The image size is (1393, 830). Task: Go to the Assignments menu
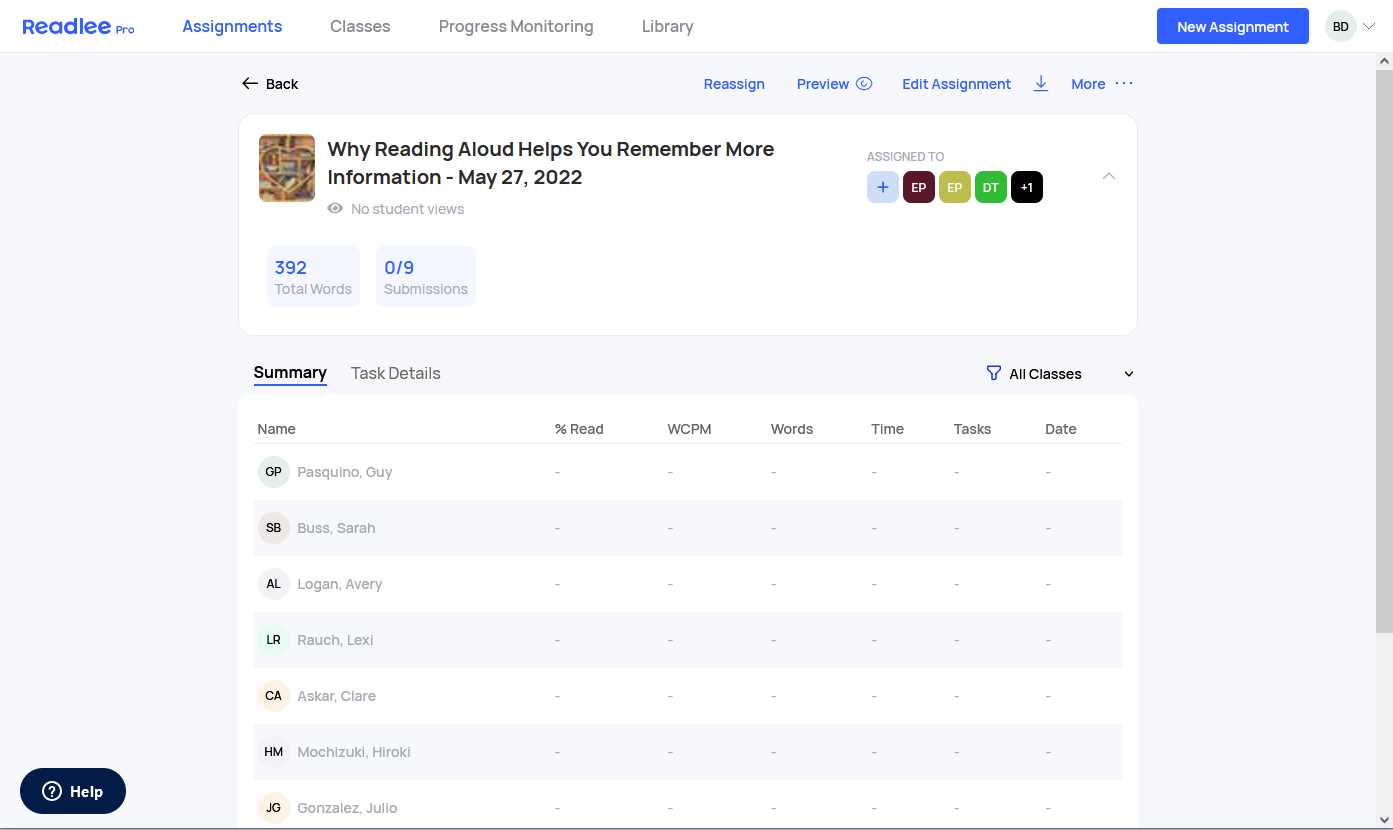click(x=232, y=27)
